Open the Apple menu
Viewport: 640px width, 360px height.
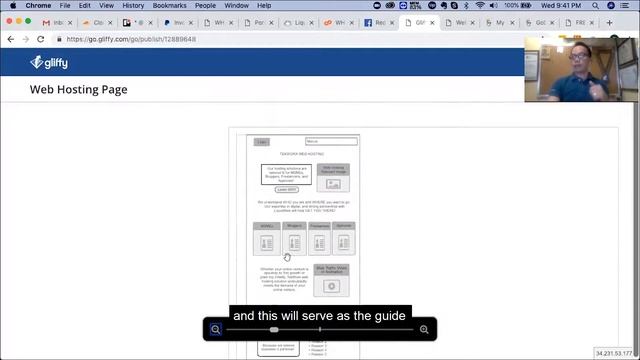tap(13, 6)
